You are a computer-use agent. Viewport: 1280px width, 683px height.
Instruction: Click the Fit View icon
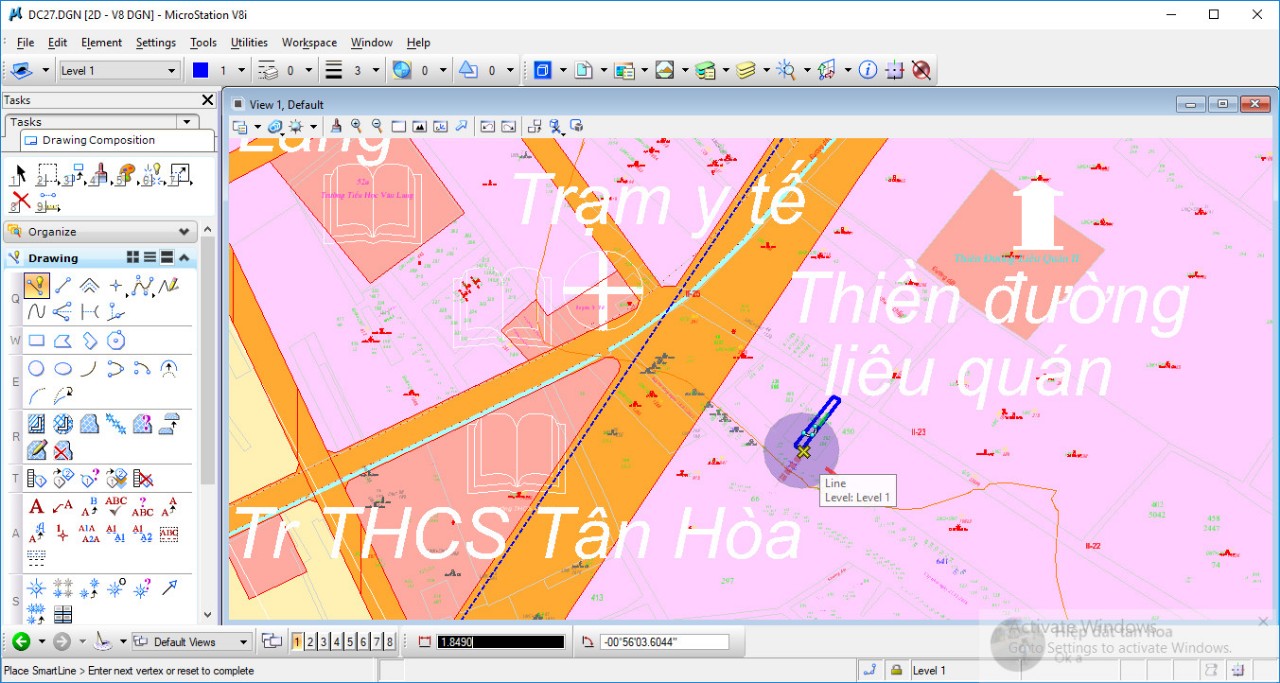click(419, 127)
